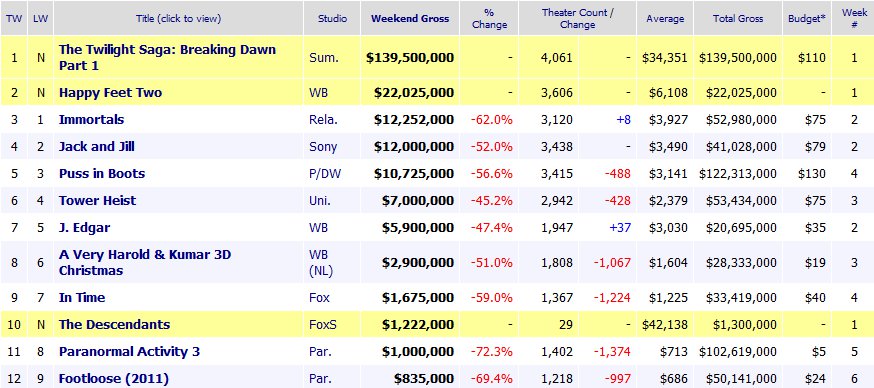Sort by Weekend Gross column header
Viewport: 874px width, 388px height.
pos(410,18)
